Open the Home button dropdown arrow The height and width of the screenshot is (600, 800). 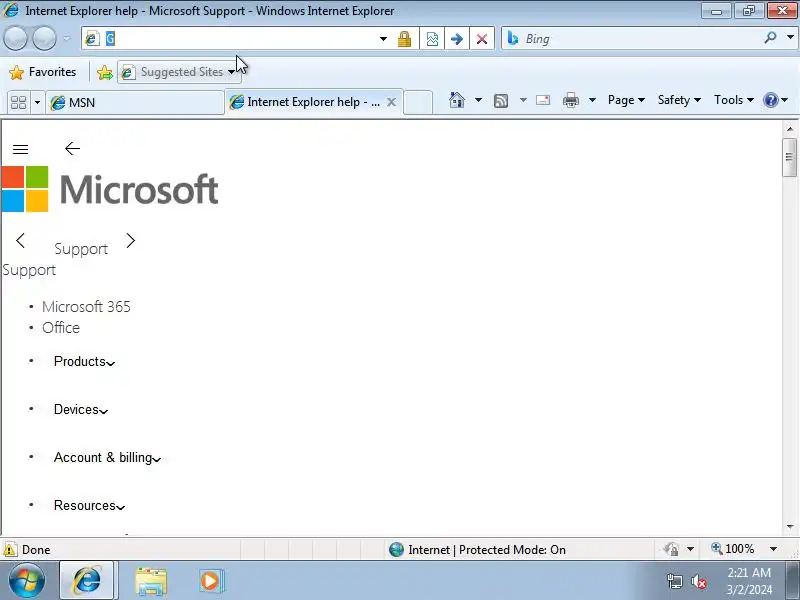[478, 100]
